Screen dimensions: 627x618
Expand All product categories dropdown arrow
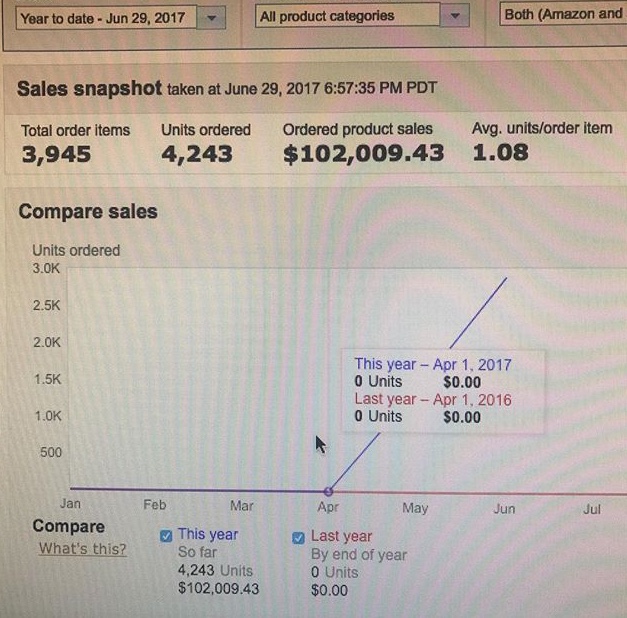(x=455, y=16)
